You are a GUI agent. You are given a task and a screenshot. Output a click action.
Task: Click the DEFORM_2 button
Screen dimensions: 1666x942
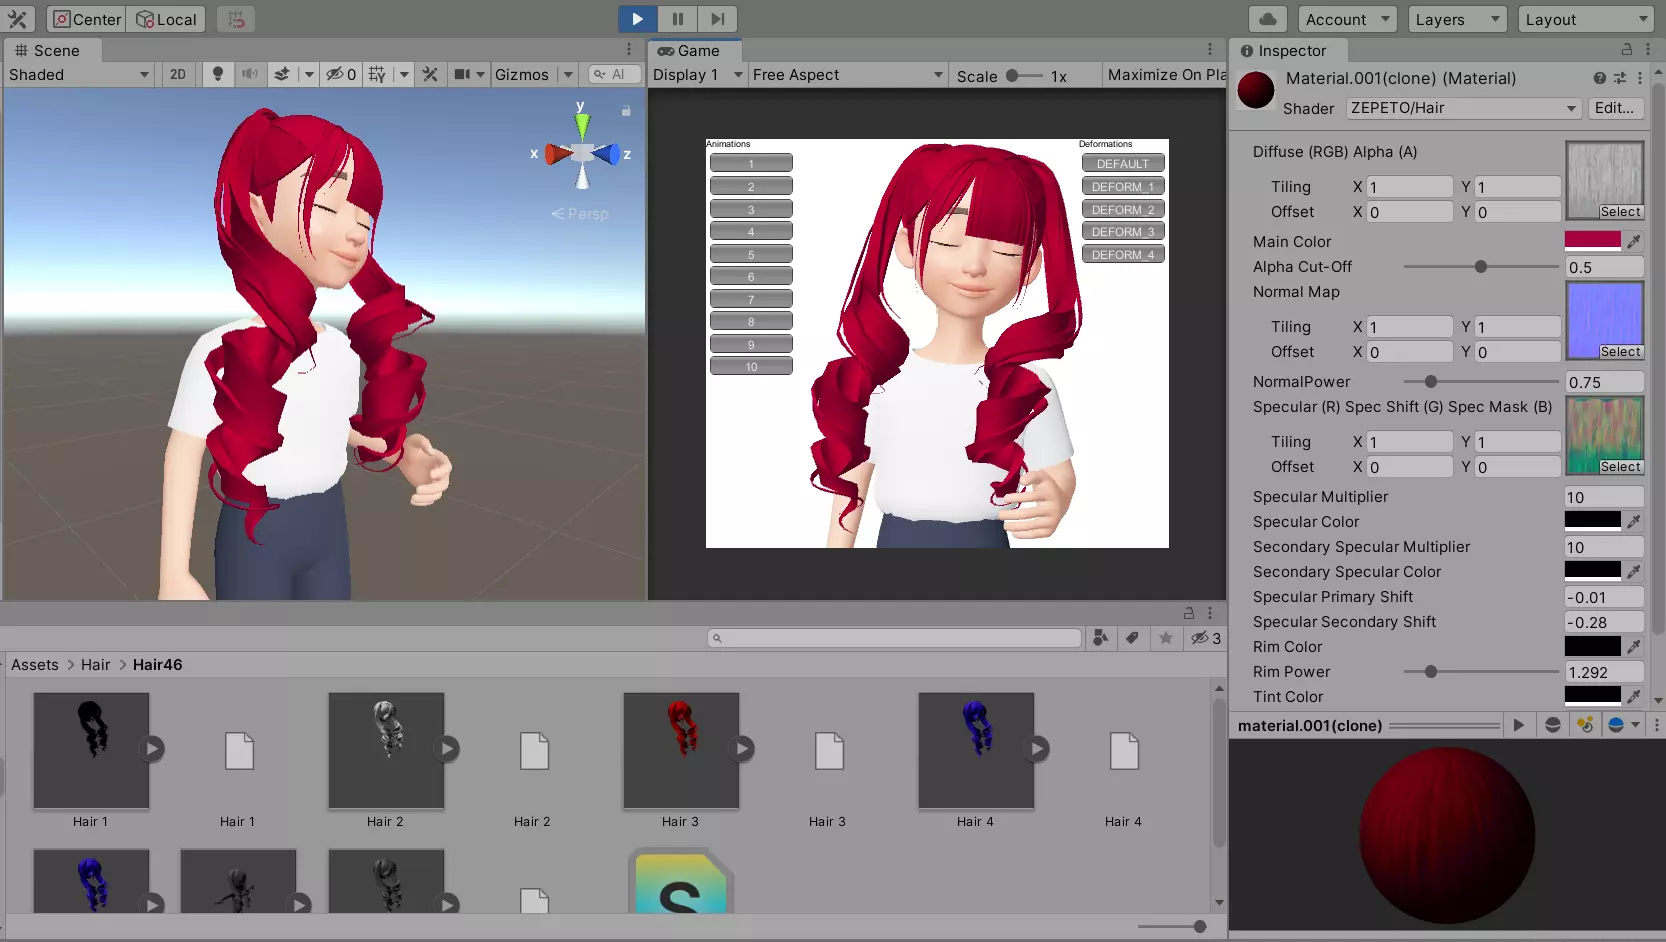[x=1123, y=209]
